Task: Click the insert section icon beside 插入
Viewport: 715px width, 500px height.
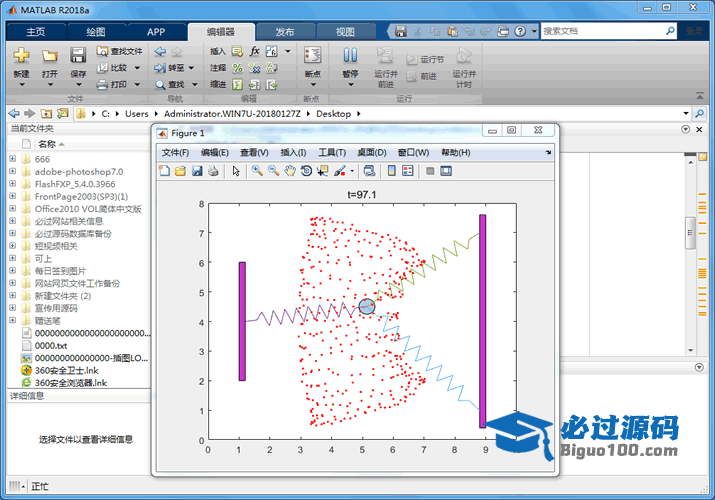Action: (237, 52)
